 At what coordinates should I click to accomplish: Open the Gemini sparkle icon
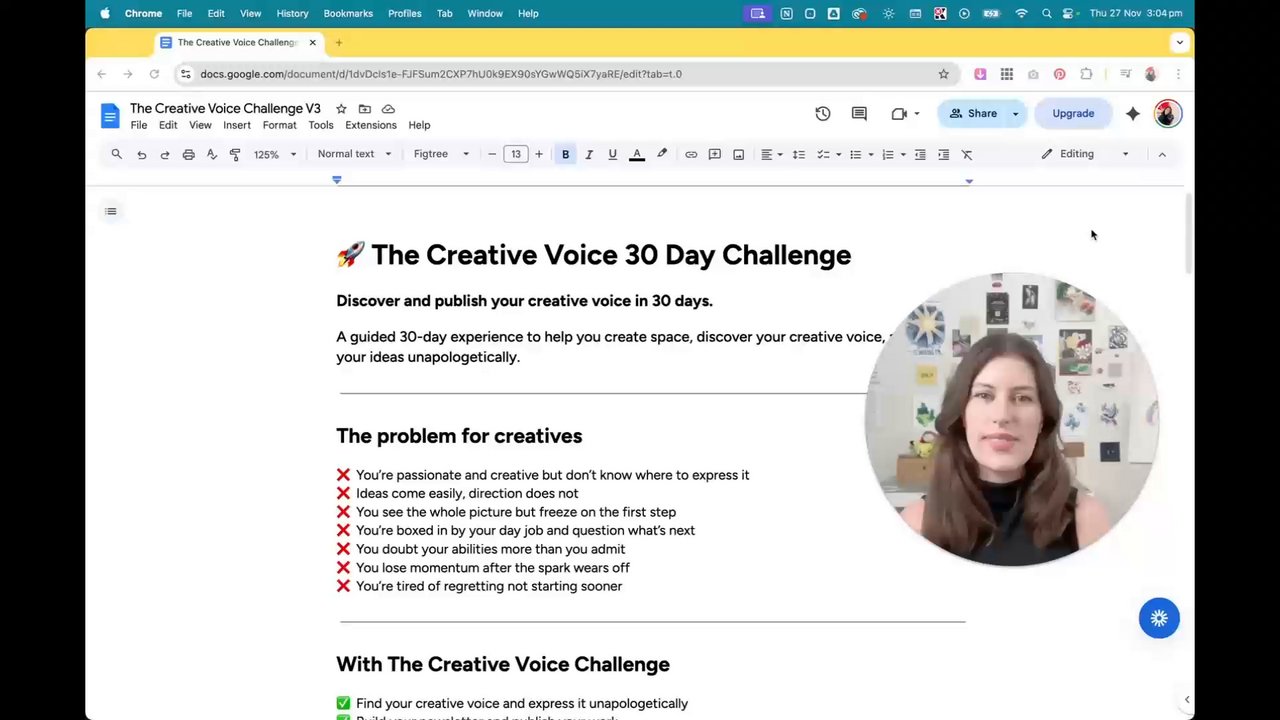pyautogui.click(x=1133, y=114)
